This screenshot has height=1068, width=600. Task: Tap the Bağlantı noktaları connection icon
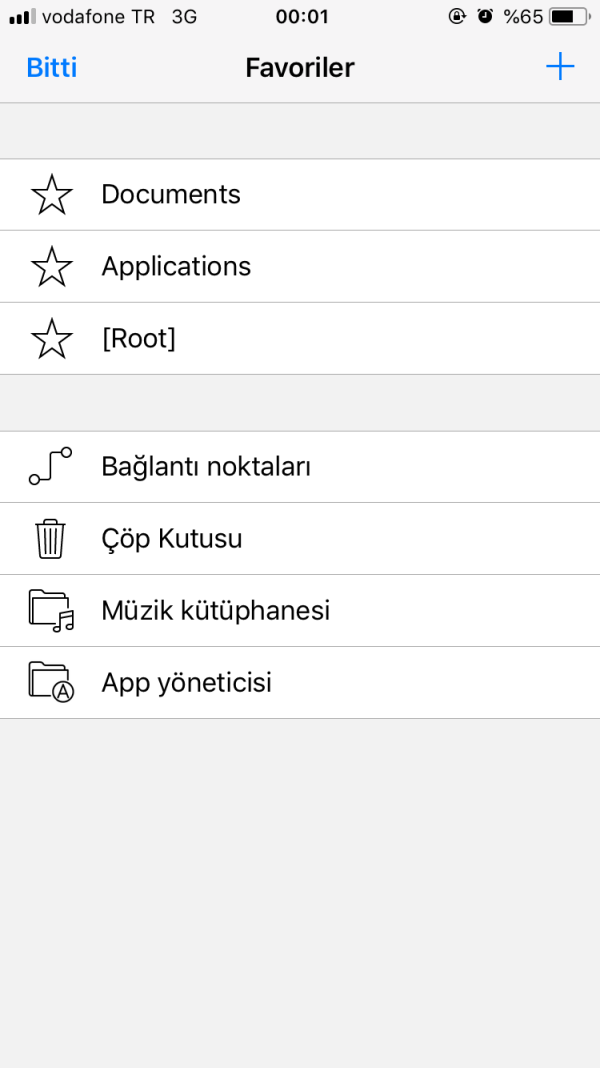point(51,467)
